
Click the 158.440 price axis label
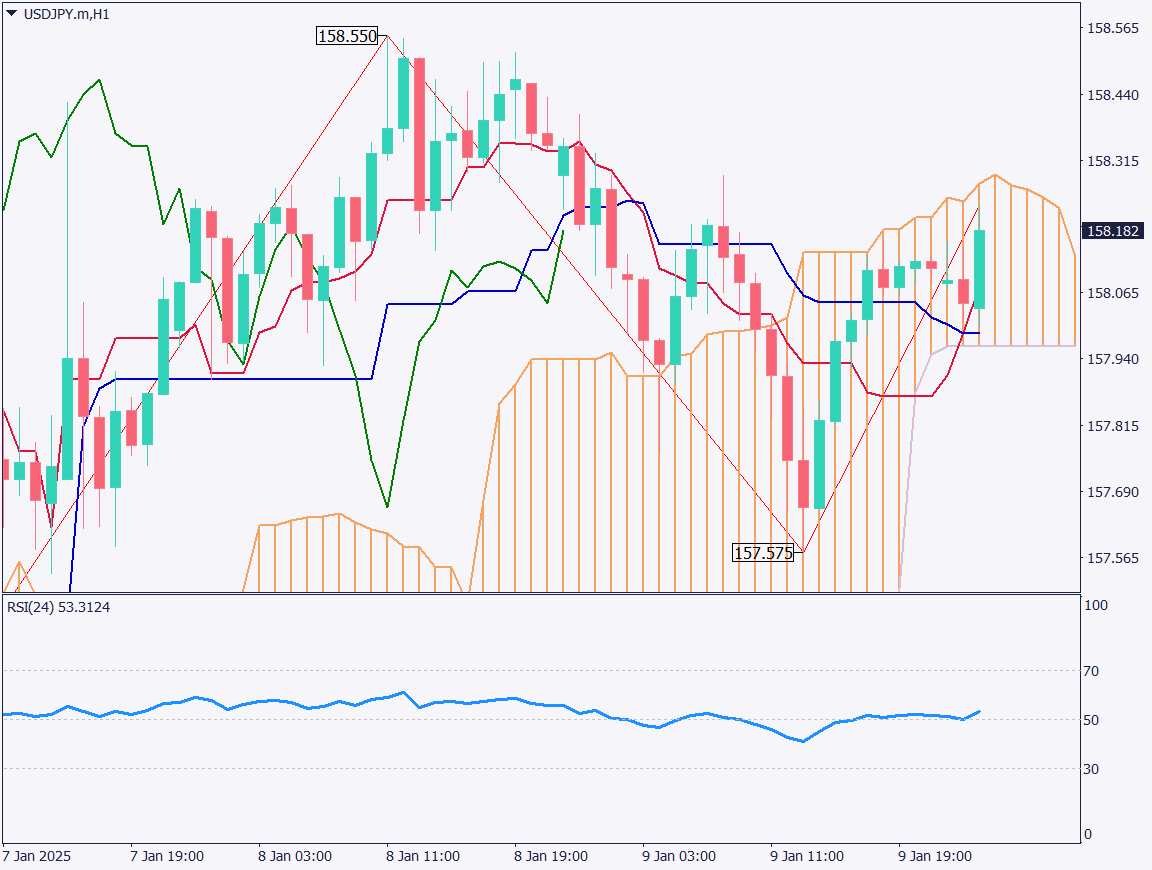coord(1112,95)
